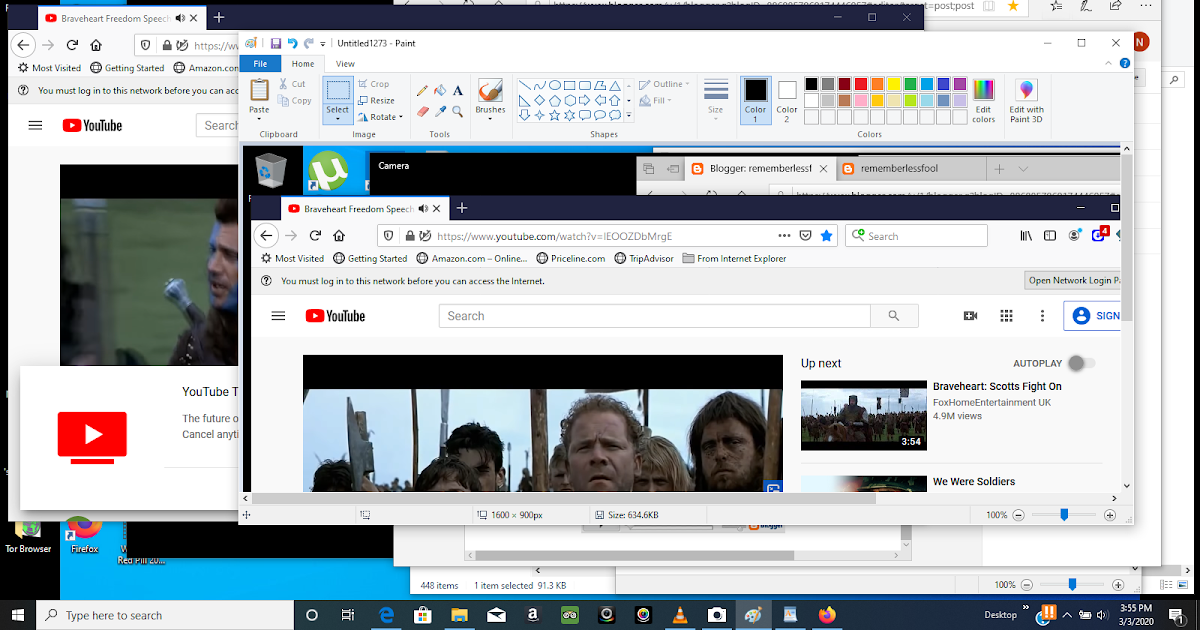This screenshot has width=1200, height=630.
Task: Open Microsoft Edge from the taskbar
Action: coord(385,615)
